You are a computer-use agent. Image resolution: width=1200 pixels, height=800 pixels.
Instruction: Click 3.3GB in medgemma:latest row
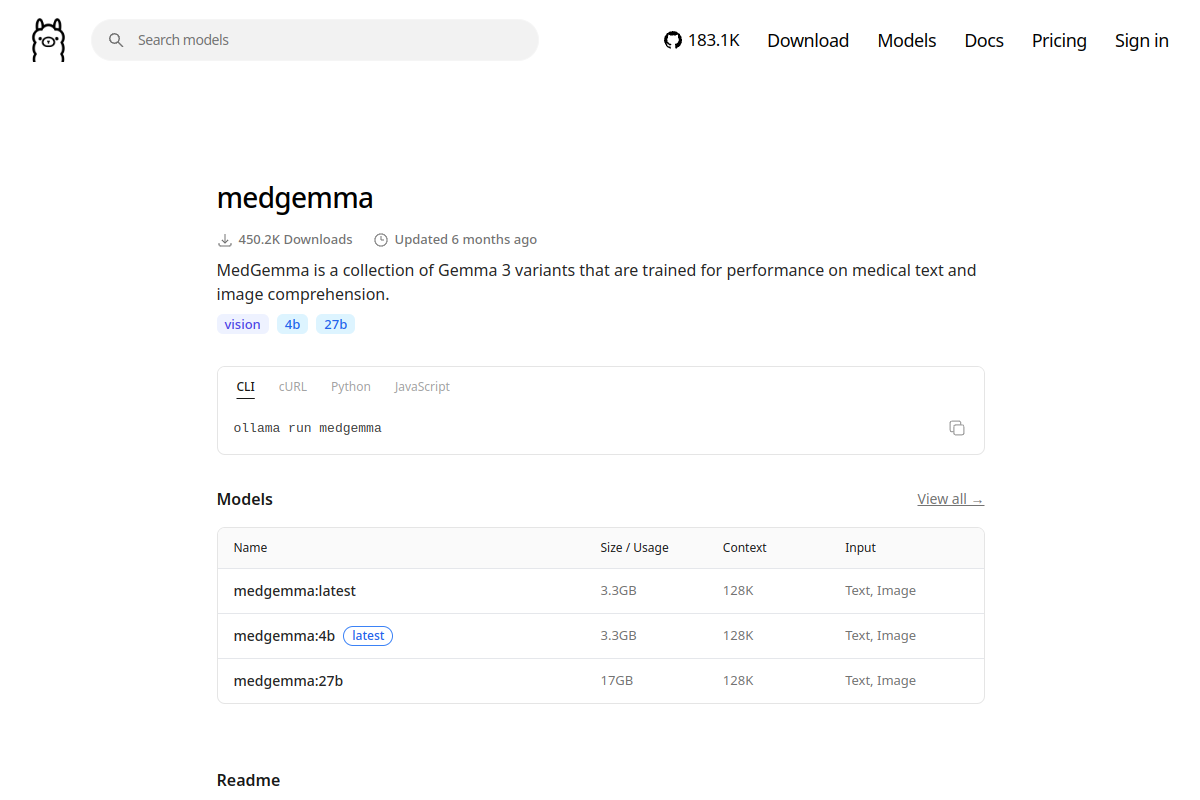tap(618, 591)
